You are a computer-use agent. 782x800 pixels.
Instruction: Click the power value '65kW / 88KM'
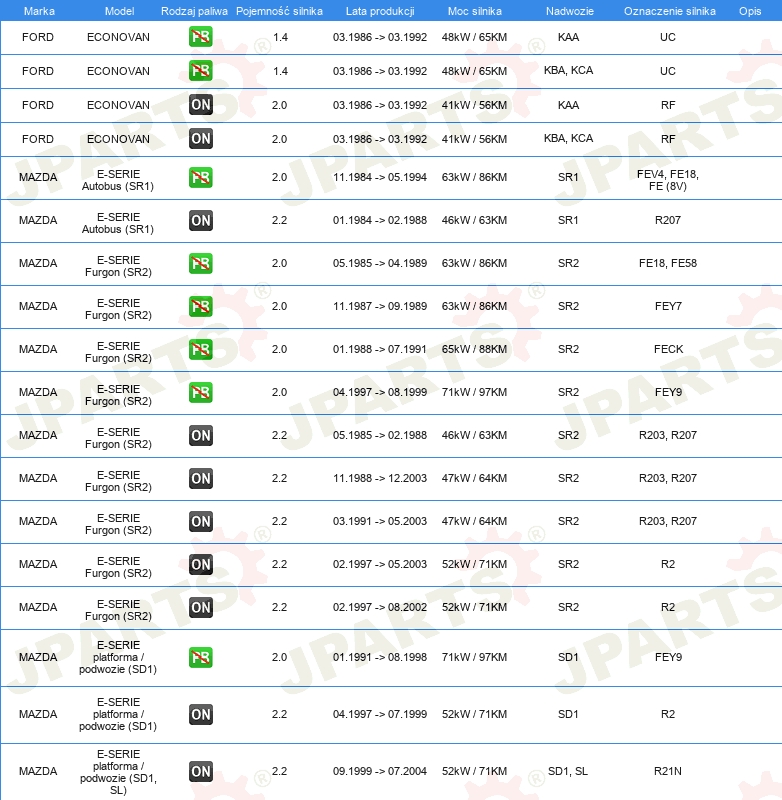(x=474, y=349)
